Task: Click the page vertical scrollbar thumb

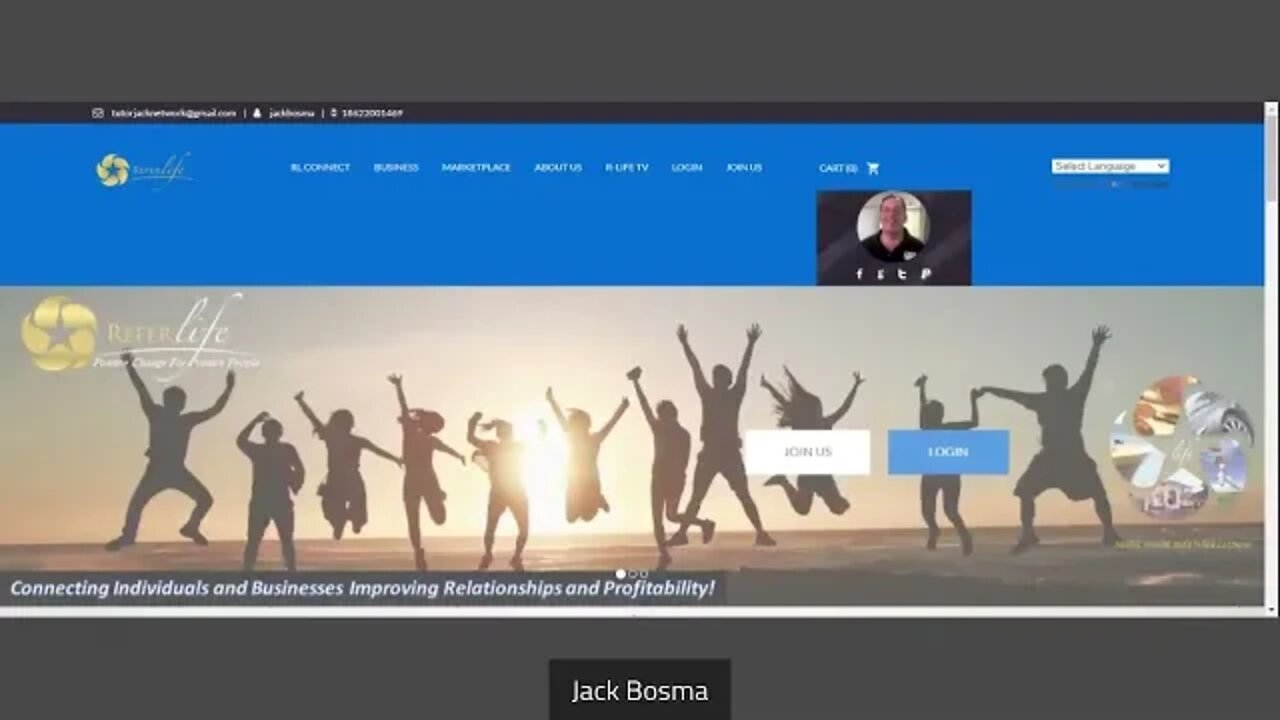Action: tap(1271, 160)
